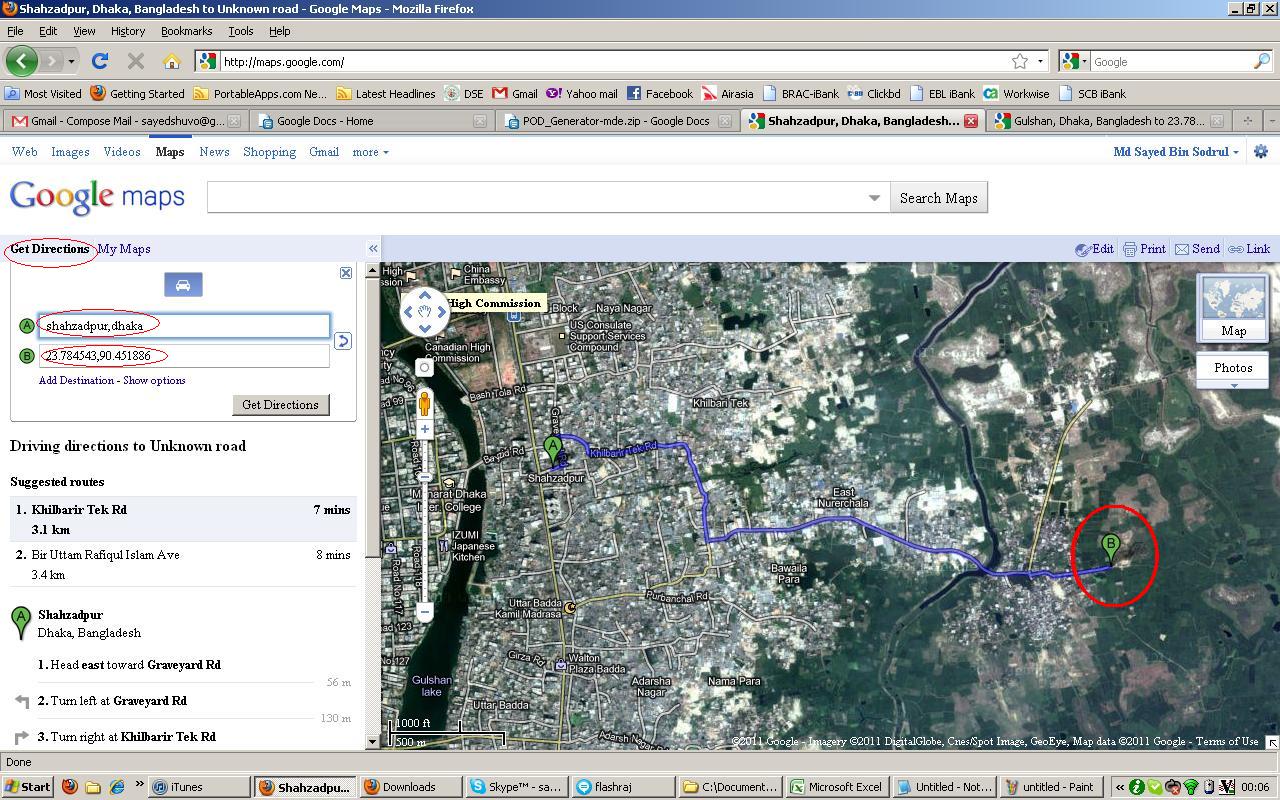Click the Search Maps button

pos(938,198)
